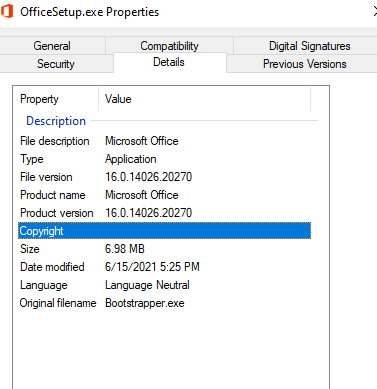The image size is (377, 389).
Task: Select the Product version row
Action: [164, 213]
